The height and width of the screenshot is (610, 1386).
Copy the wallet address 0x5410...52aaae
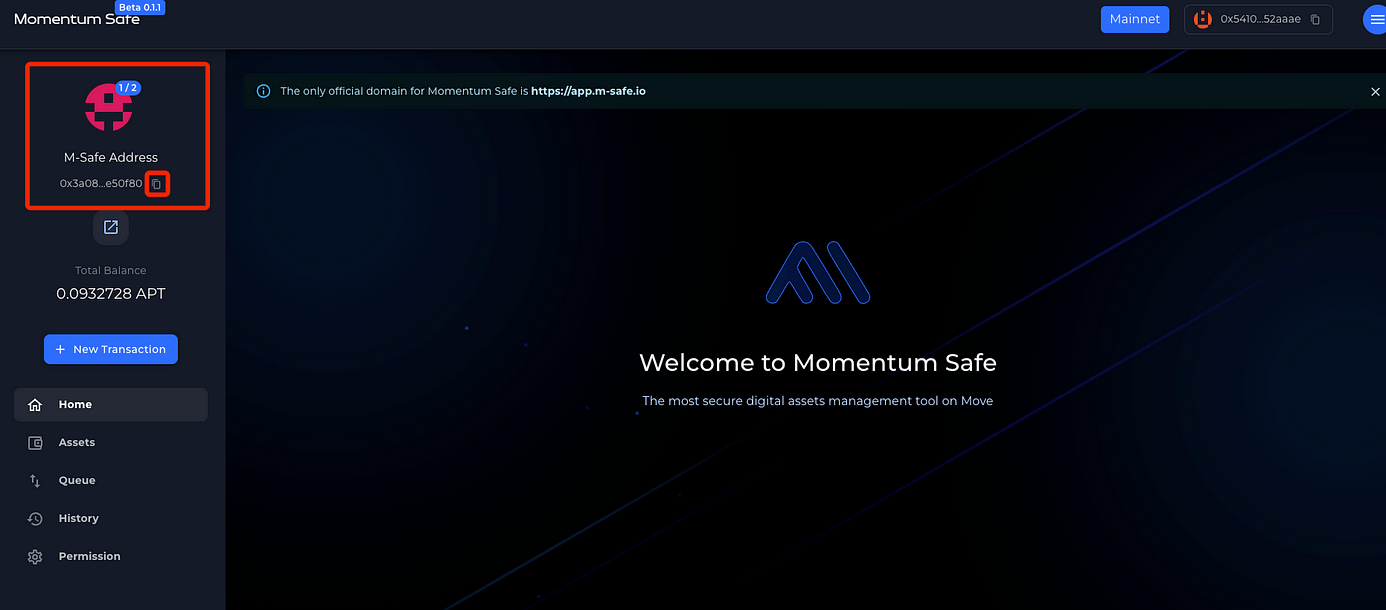(1315, 19)
